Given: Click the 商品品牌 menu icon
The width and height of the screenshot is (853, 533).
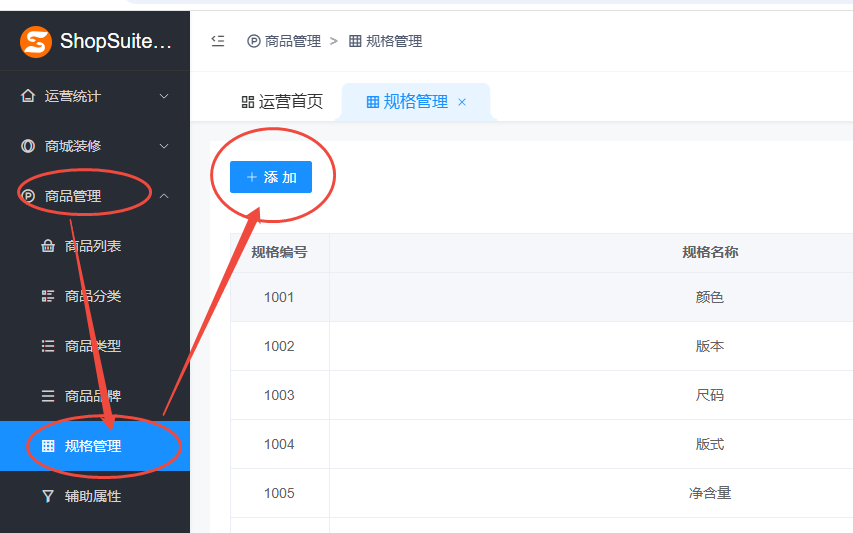Looking at the screenshot, I should [x=48, y=396].
